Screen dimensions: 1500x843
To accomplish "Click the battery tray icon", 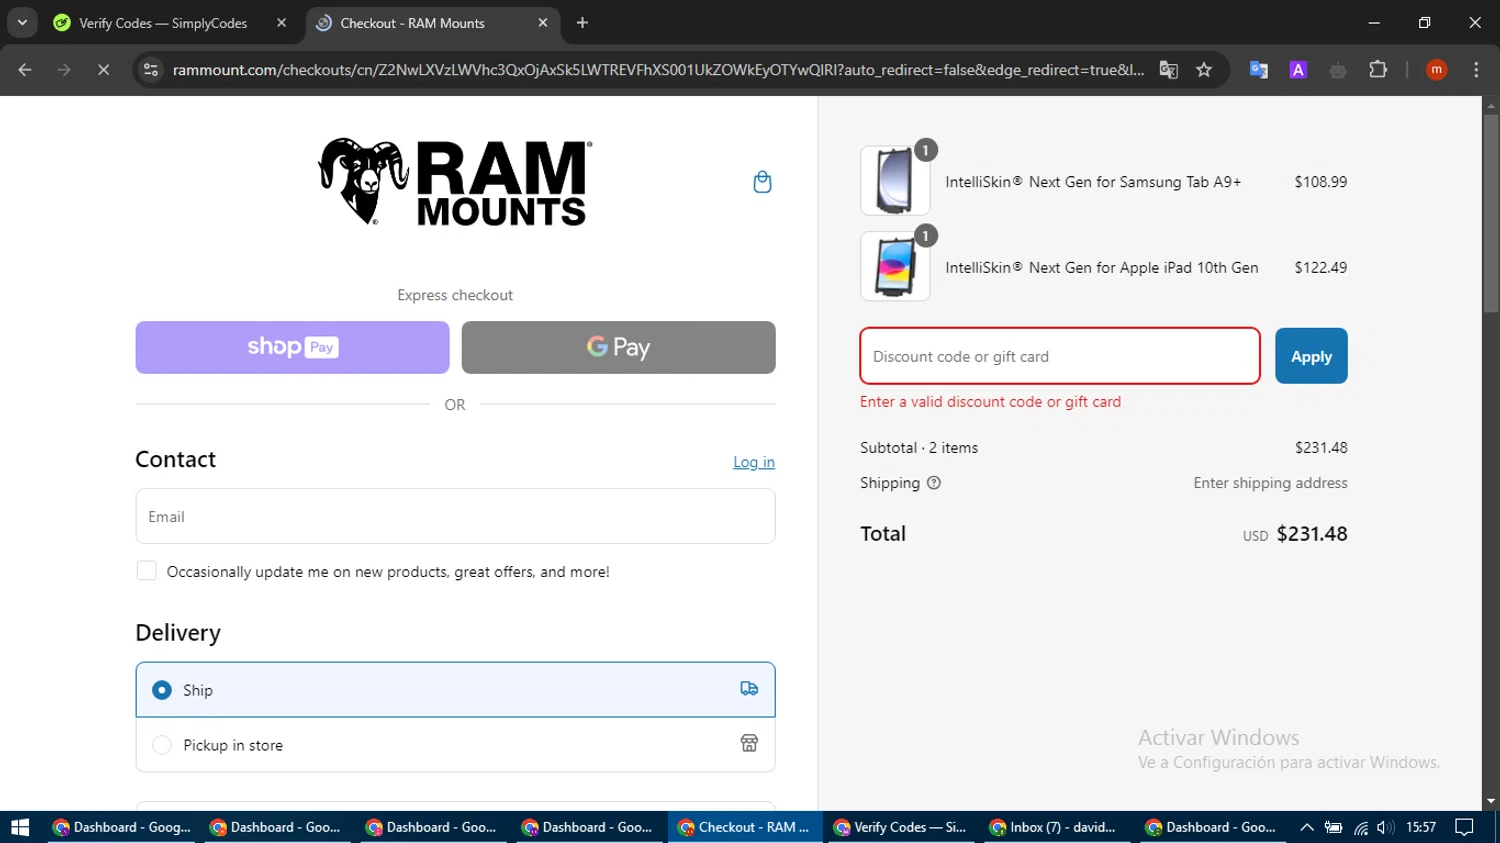I will pos(1333,827).
